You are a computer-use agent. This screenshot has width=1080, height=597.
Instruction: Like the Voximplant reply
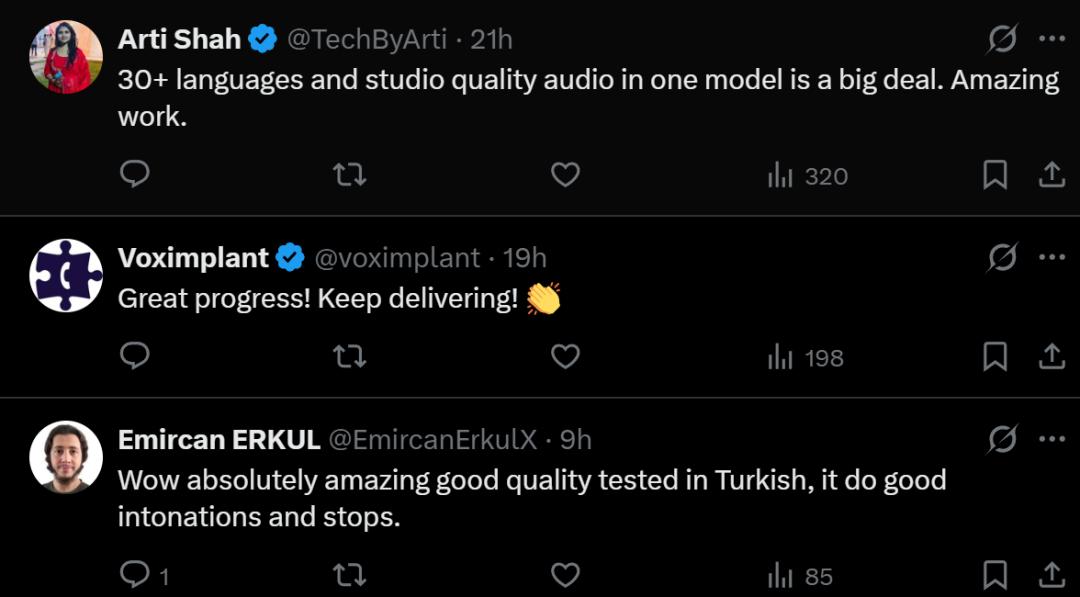[566, 357]
